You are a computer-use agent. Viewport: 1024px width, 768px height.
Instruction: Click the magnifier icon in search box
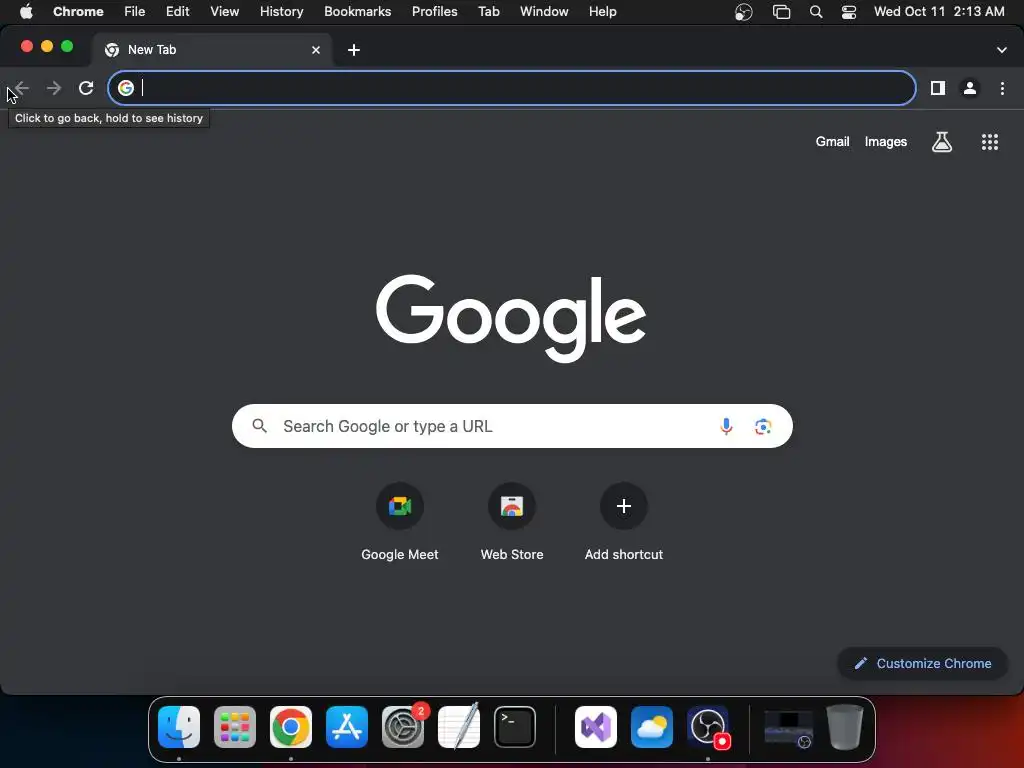click(259, 426)
